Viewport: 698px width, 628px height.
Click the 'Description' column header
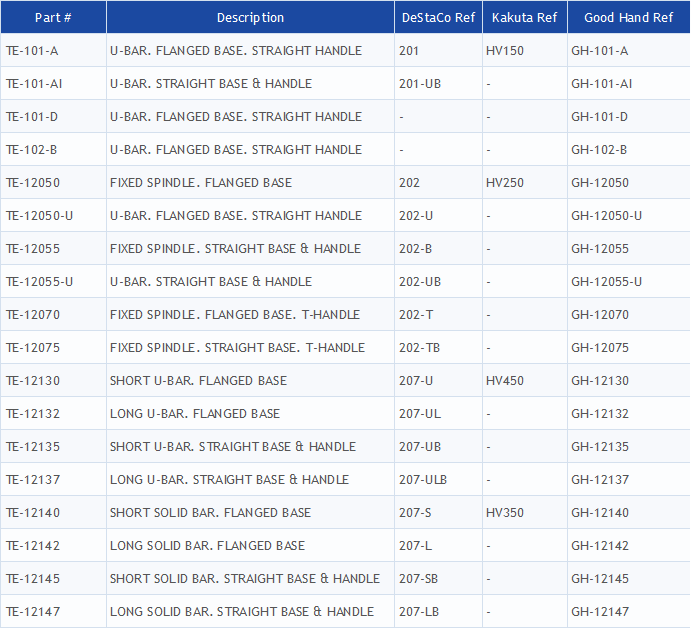point(250,17)
